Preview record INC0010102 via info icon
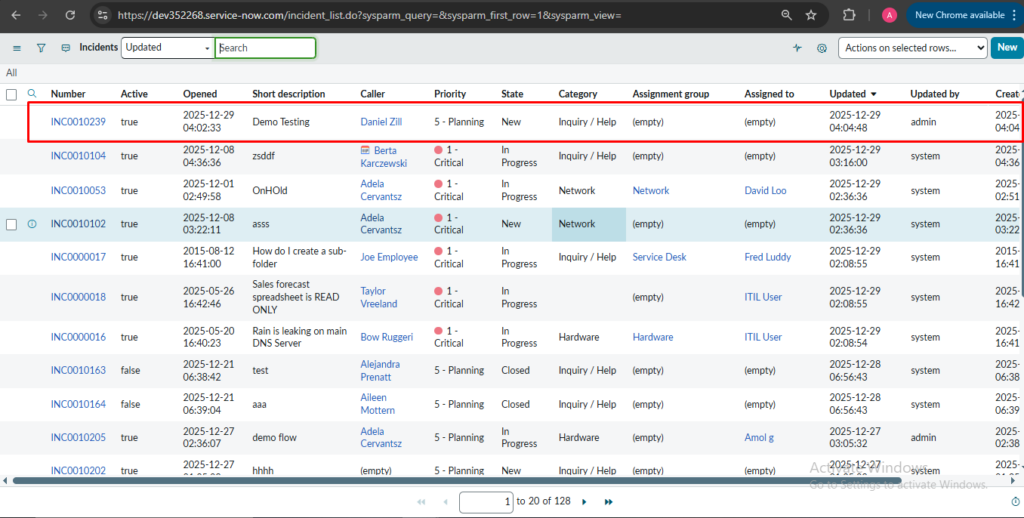 click(31, 224)
